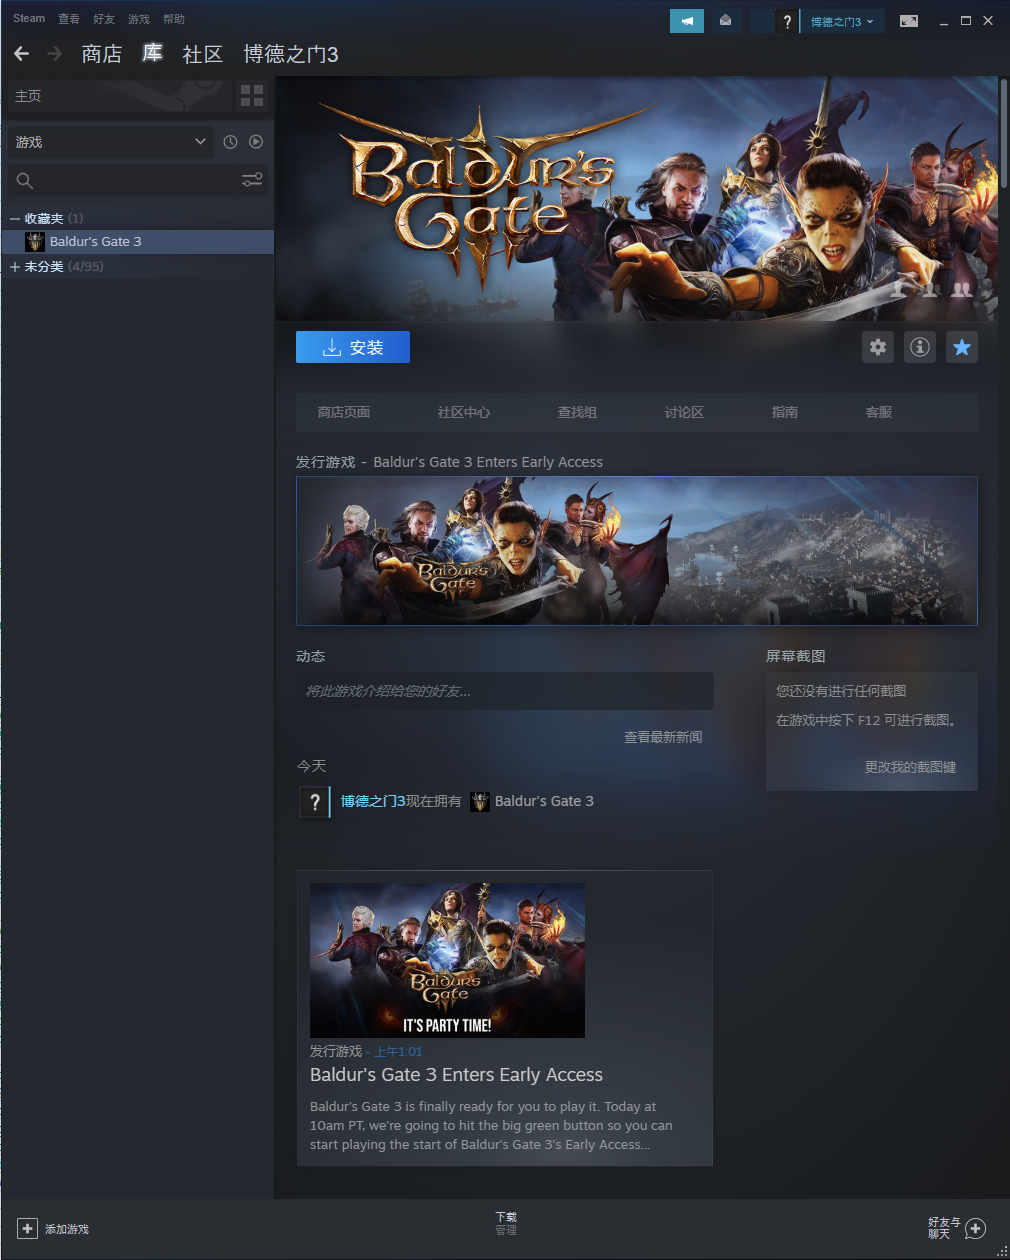Sort library by recent activity clock icon
This screenshot has width=1010, height=1260.
(x=230, y=142)
